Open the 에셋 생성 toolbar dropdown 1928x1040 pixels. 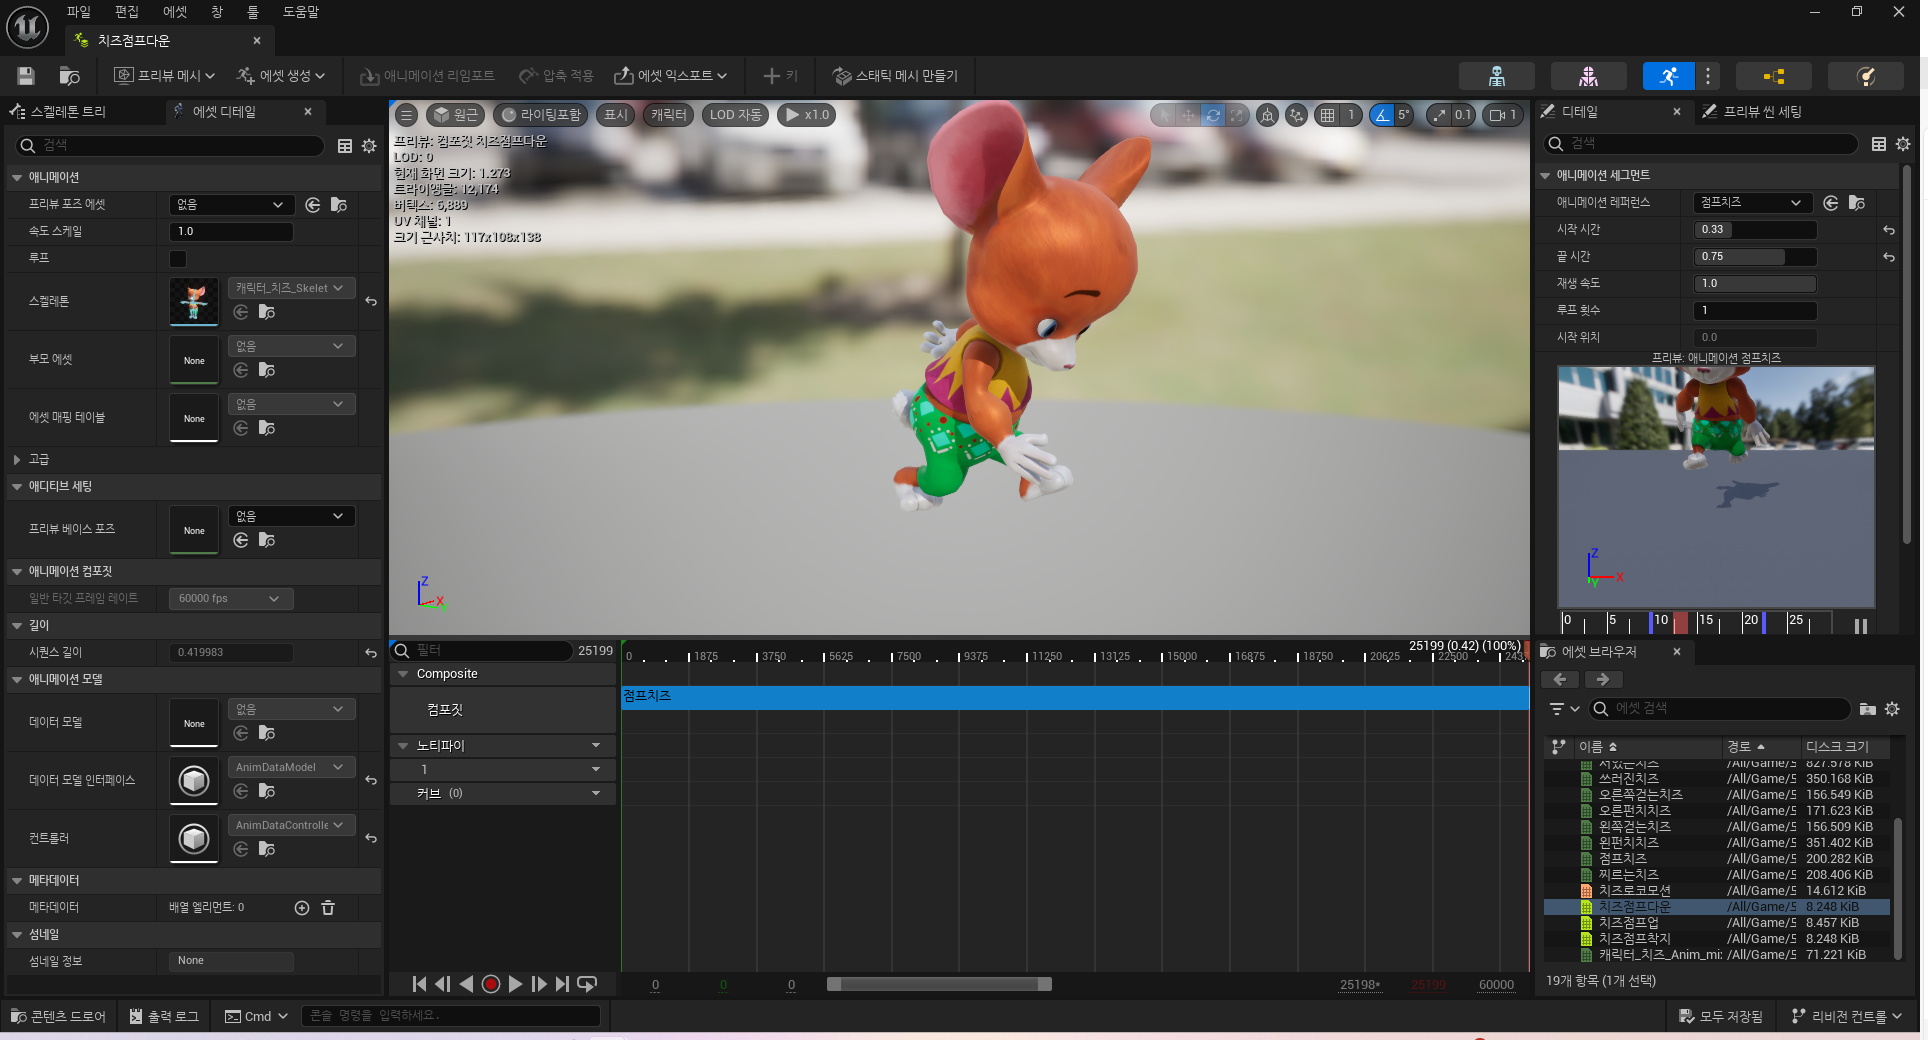[x=280, y=76]
